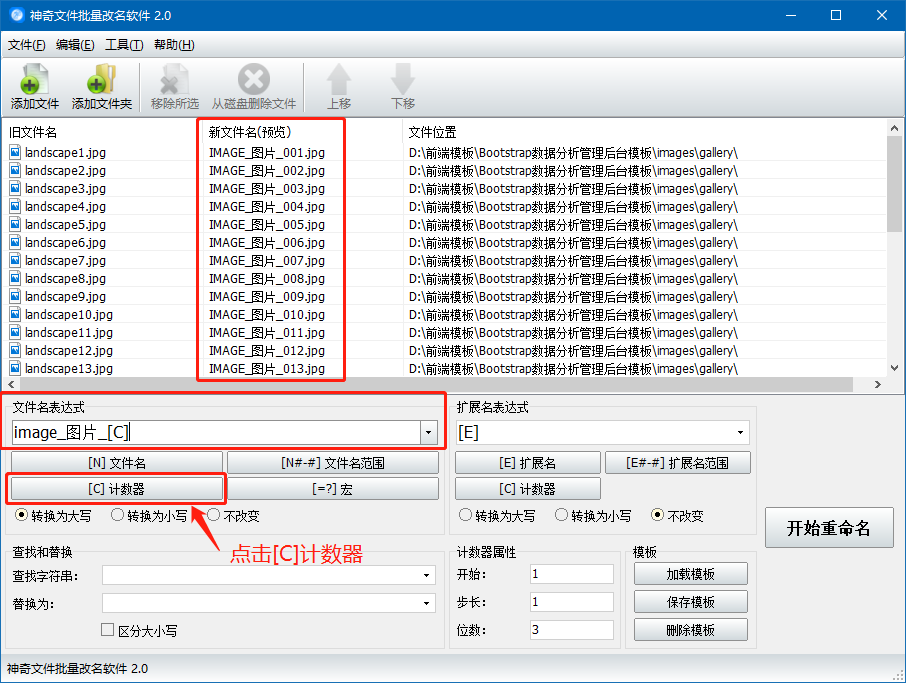Click the file icon beside landscape1.jpg
The image size is (906, 683).
13,152
